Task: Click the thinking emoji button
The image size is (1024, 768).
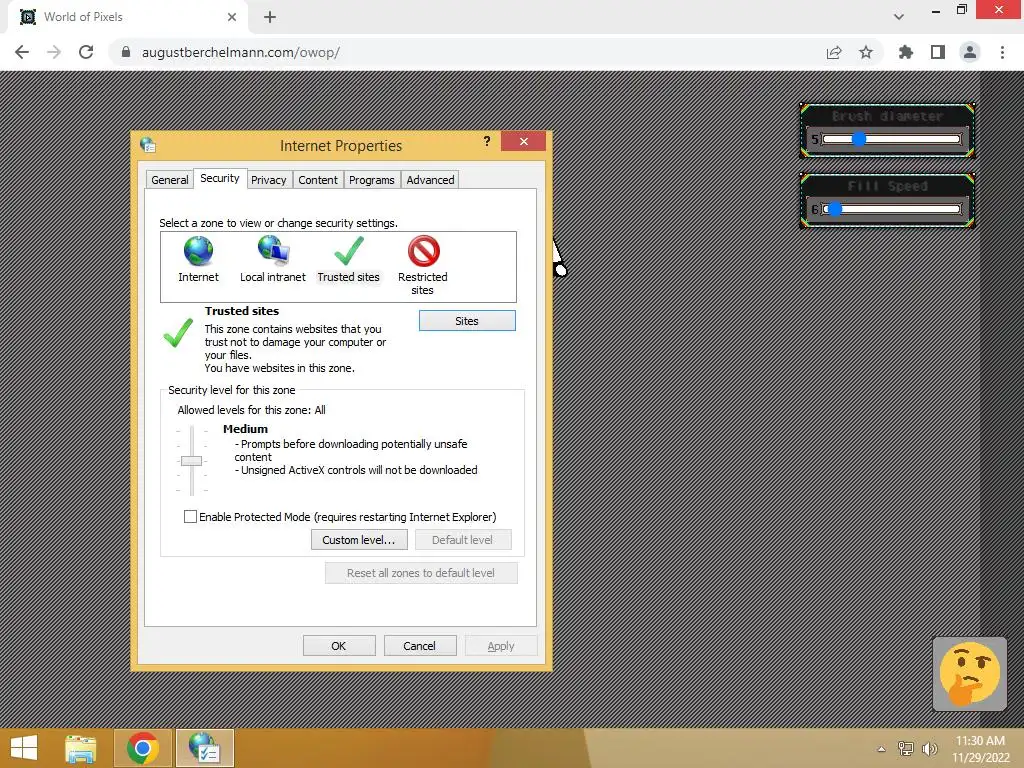Action: pos(970,674)
